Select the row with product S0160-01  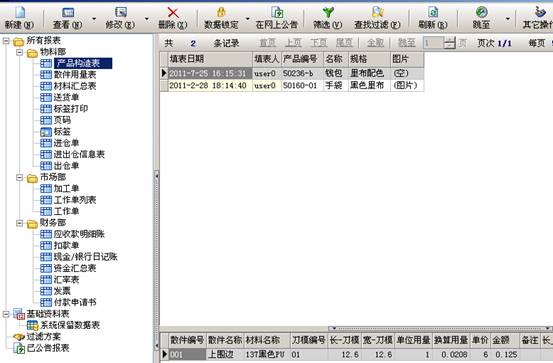click(x=292, y=85)
